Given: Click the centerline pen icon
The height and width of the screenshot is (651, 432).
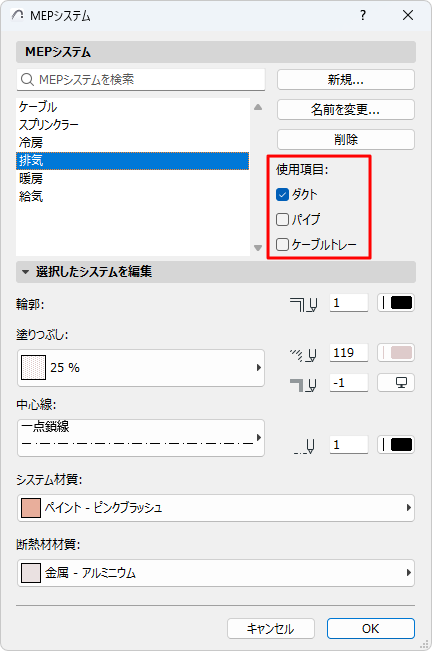Looking at the screenshot, I should coord(305,446).
